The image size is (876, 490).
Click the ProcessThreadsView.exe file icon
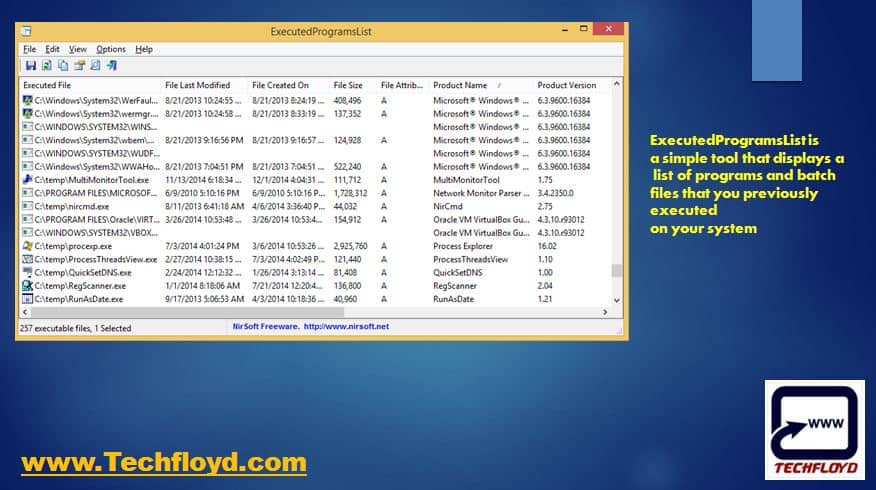point(27,259)
